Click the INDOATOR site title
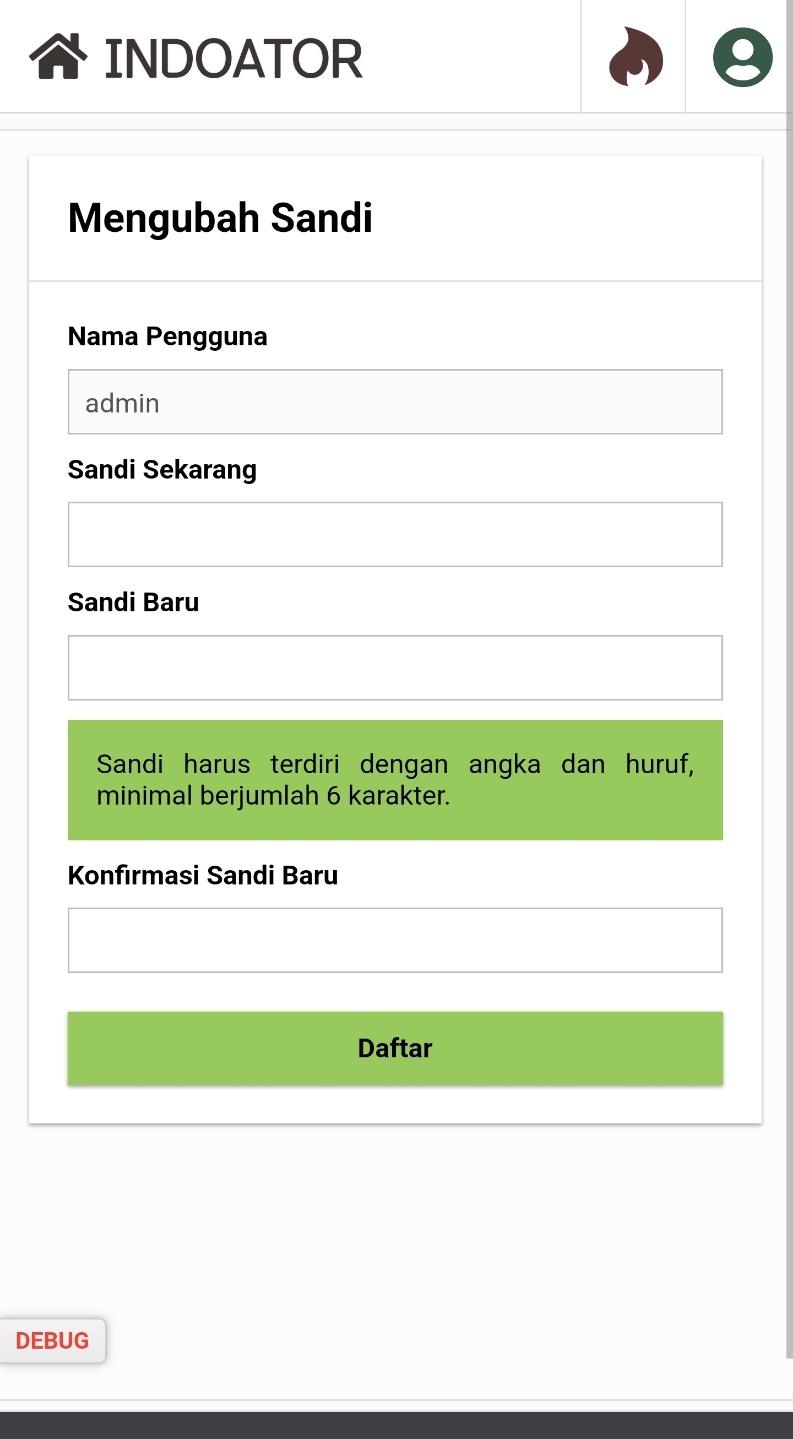The width and height of the screenshot is (793, 1439). point(233,58)
